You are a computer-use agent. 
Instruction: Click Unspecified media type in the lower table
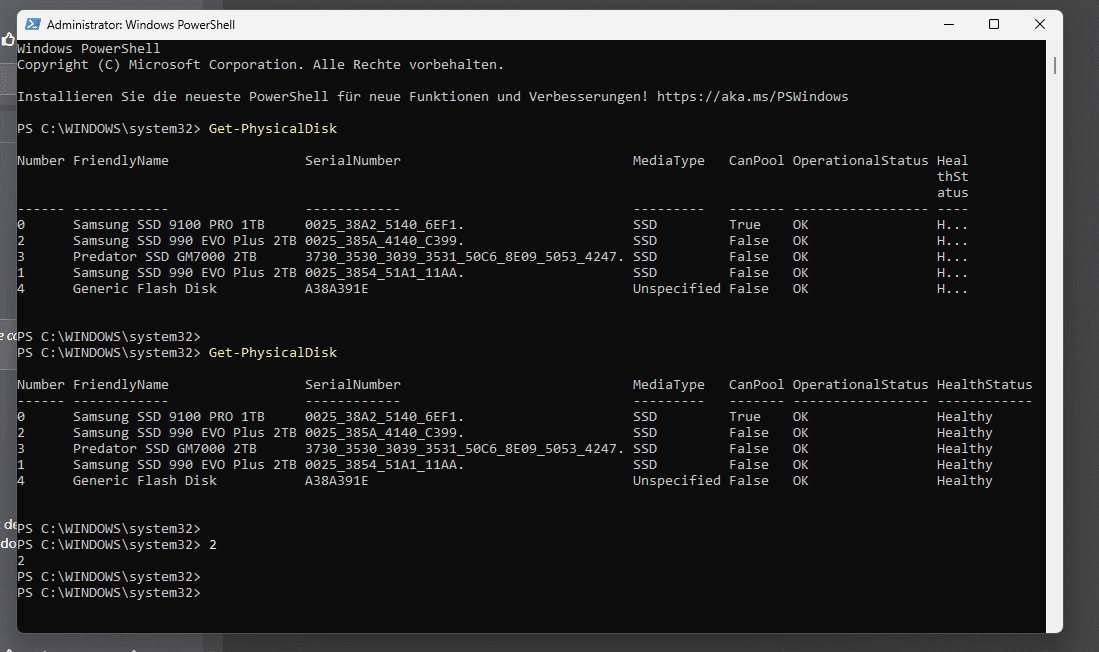[676, 481]
